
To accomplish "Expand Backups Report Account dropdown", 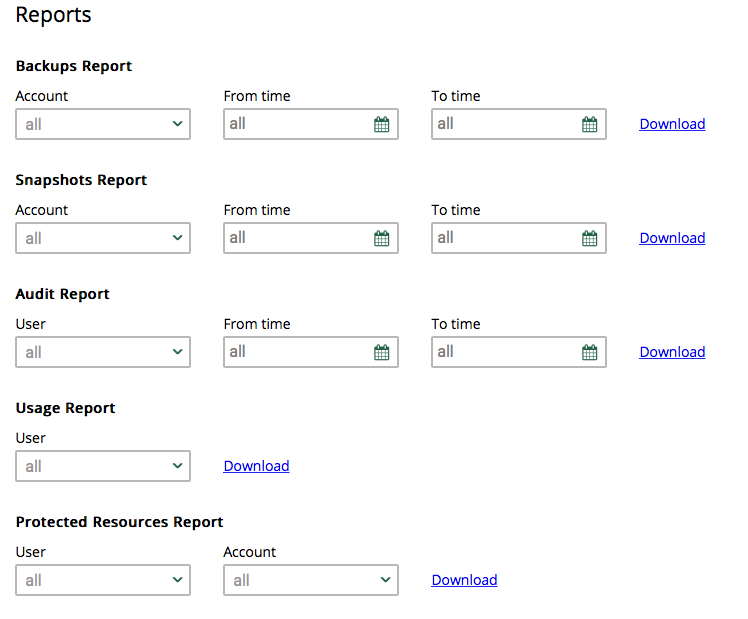I will click(103, 124).
